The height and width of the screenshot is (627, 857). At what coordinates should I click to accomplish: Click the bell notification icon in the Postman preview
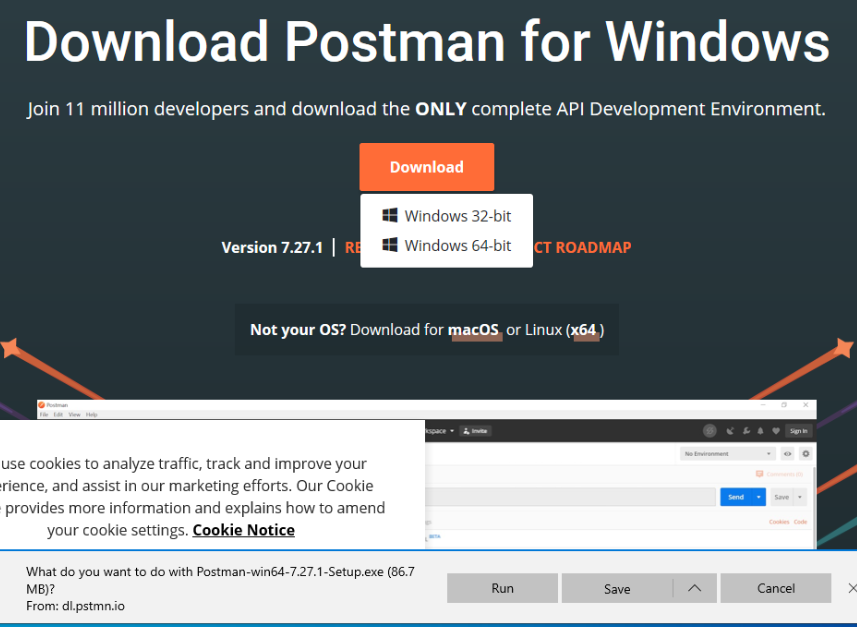click(x=760, y=431)
